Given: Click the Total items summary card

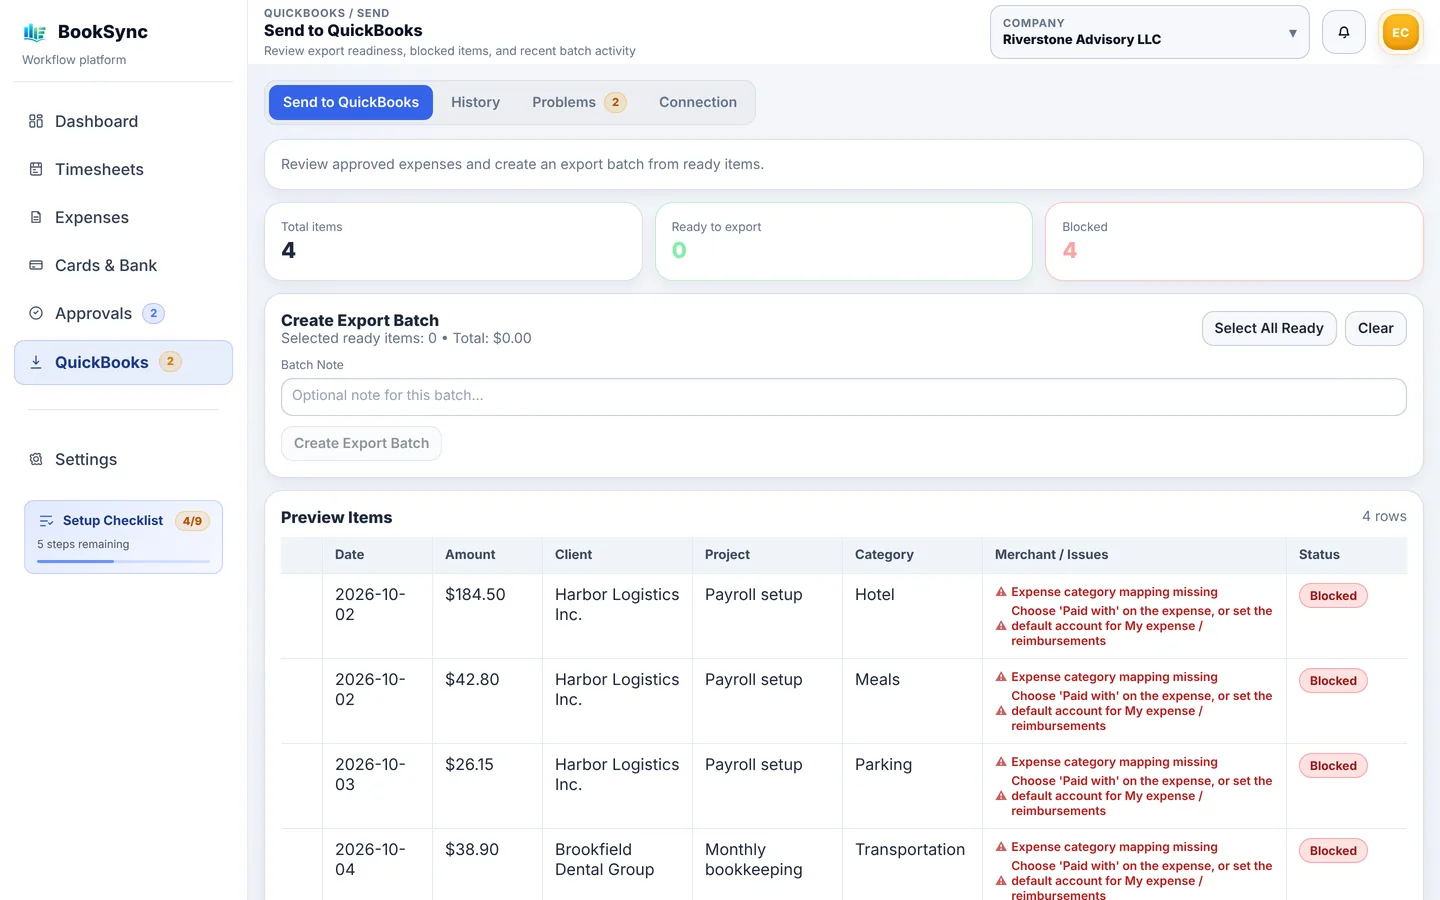Looking at the screenshot, I should coord(453,241).
